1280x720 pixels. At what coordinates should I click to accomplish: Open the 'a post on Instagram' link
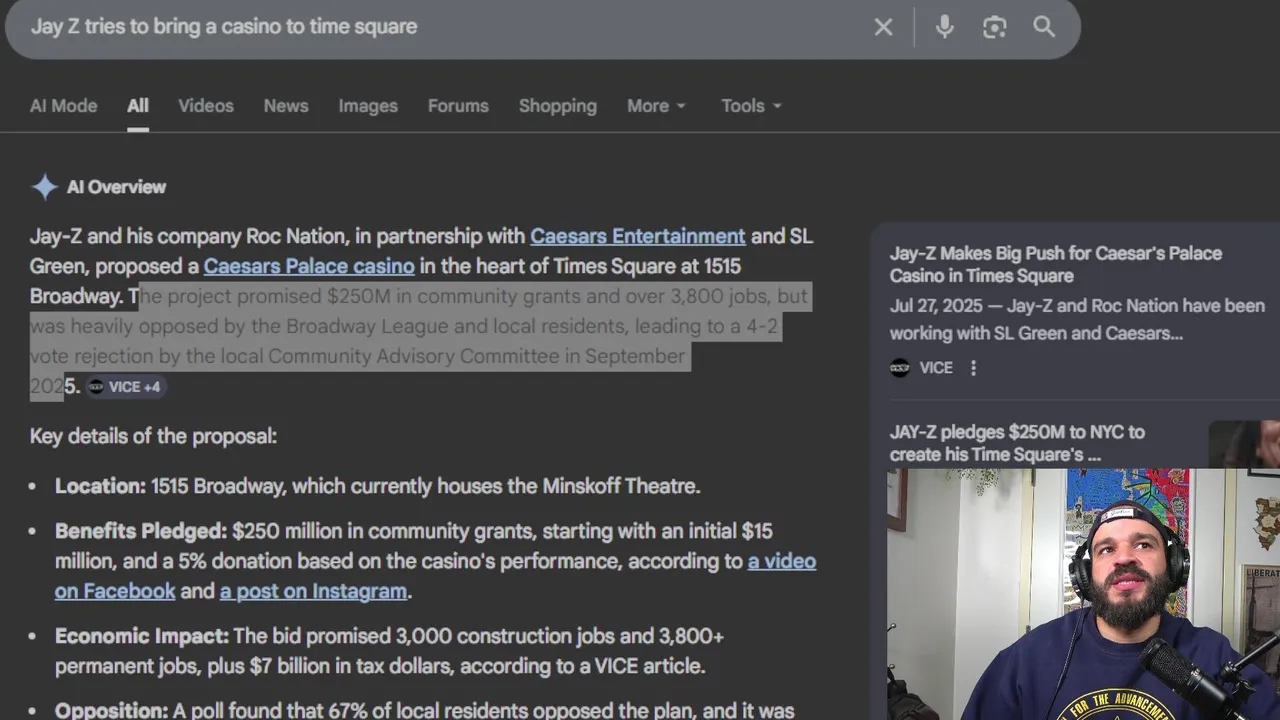pyautogui.click(x=313, y=591)
